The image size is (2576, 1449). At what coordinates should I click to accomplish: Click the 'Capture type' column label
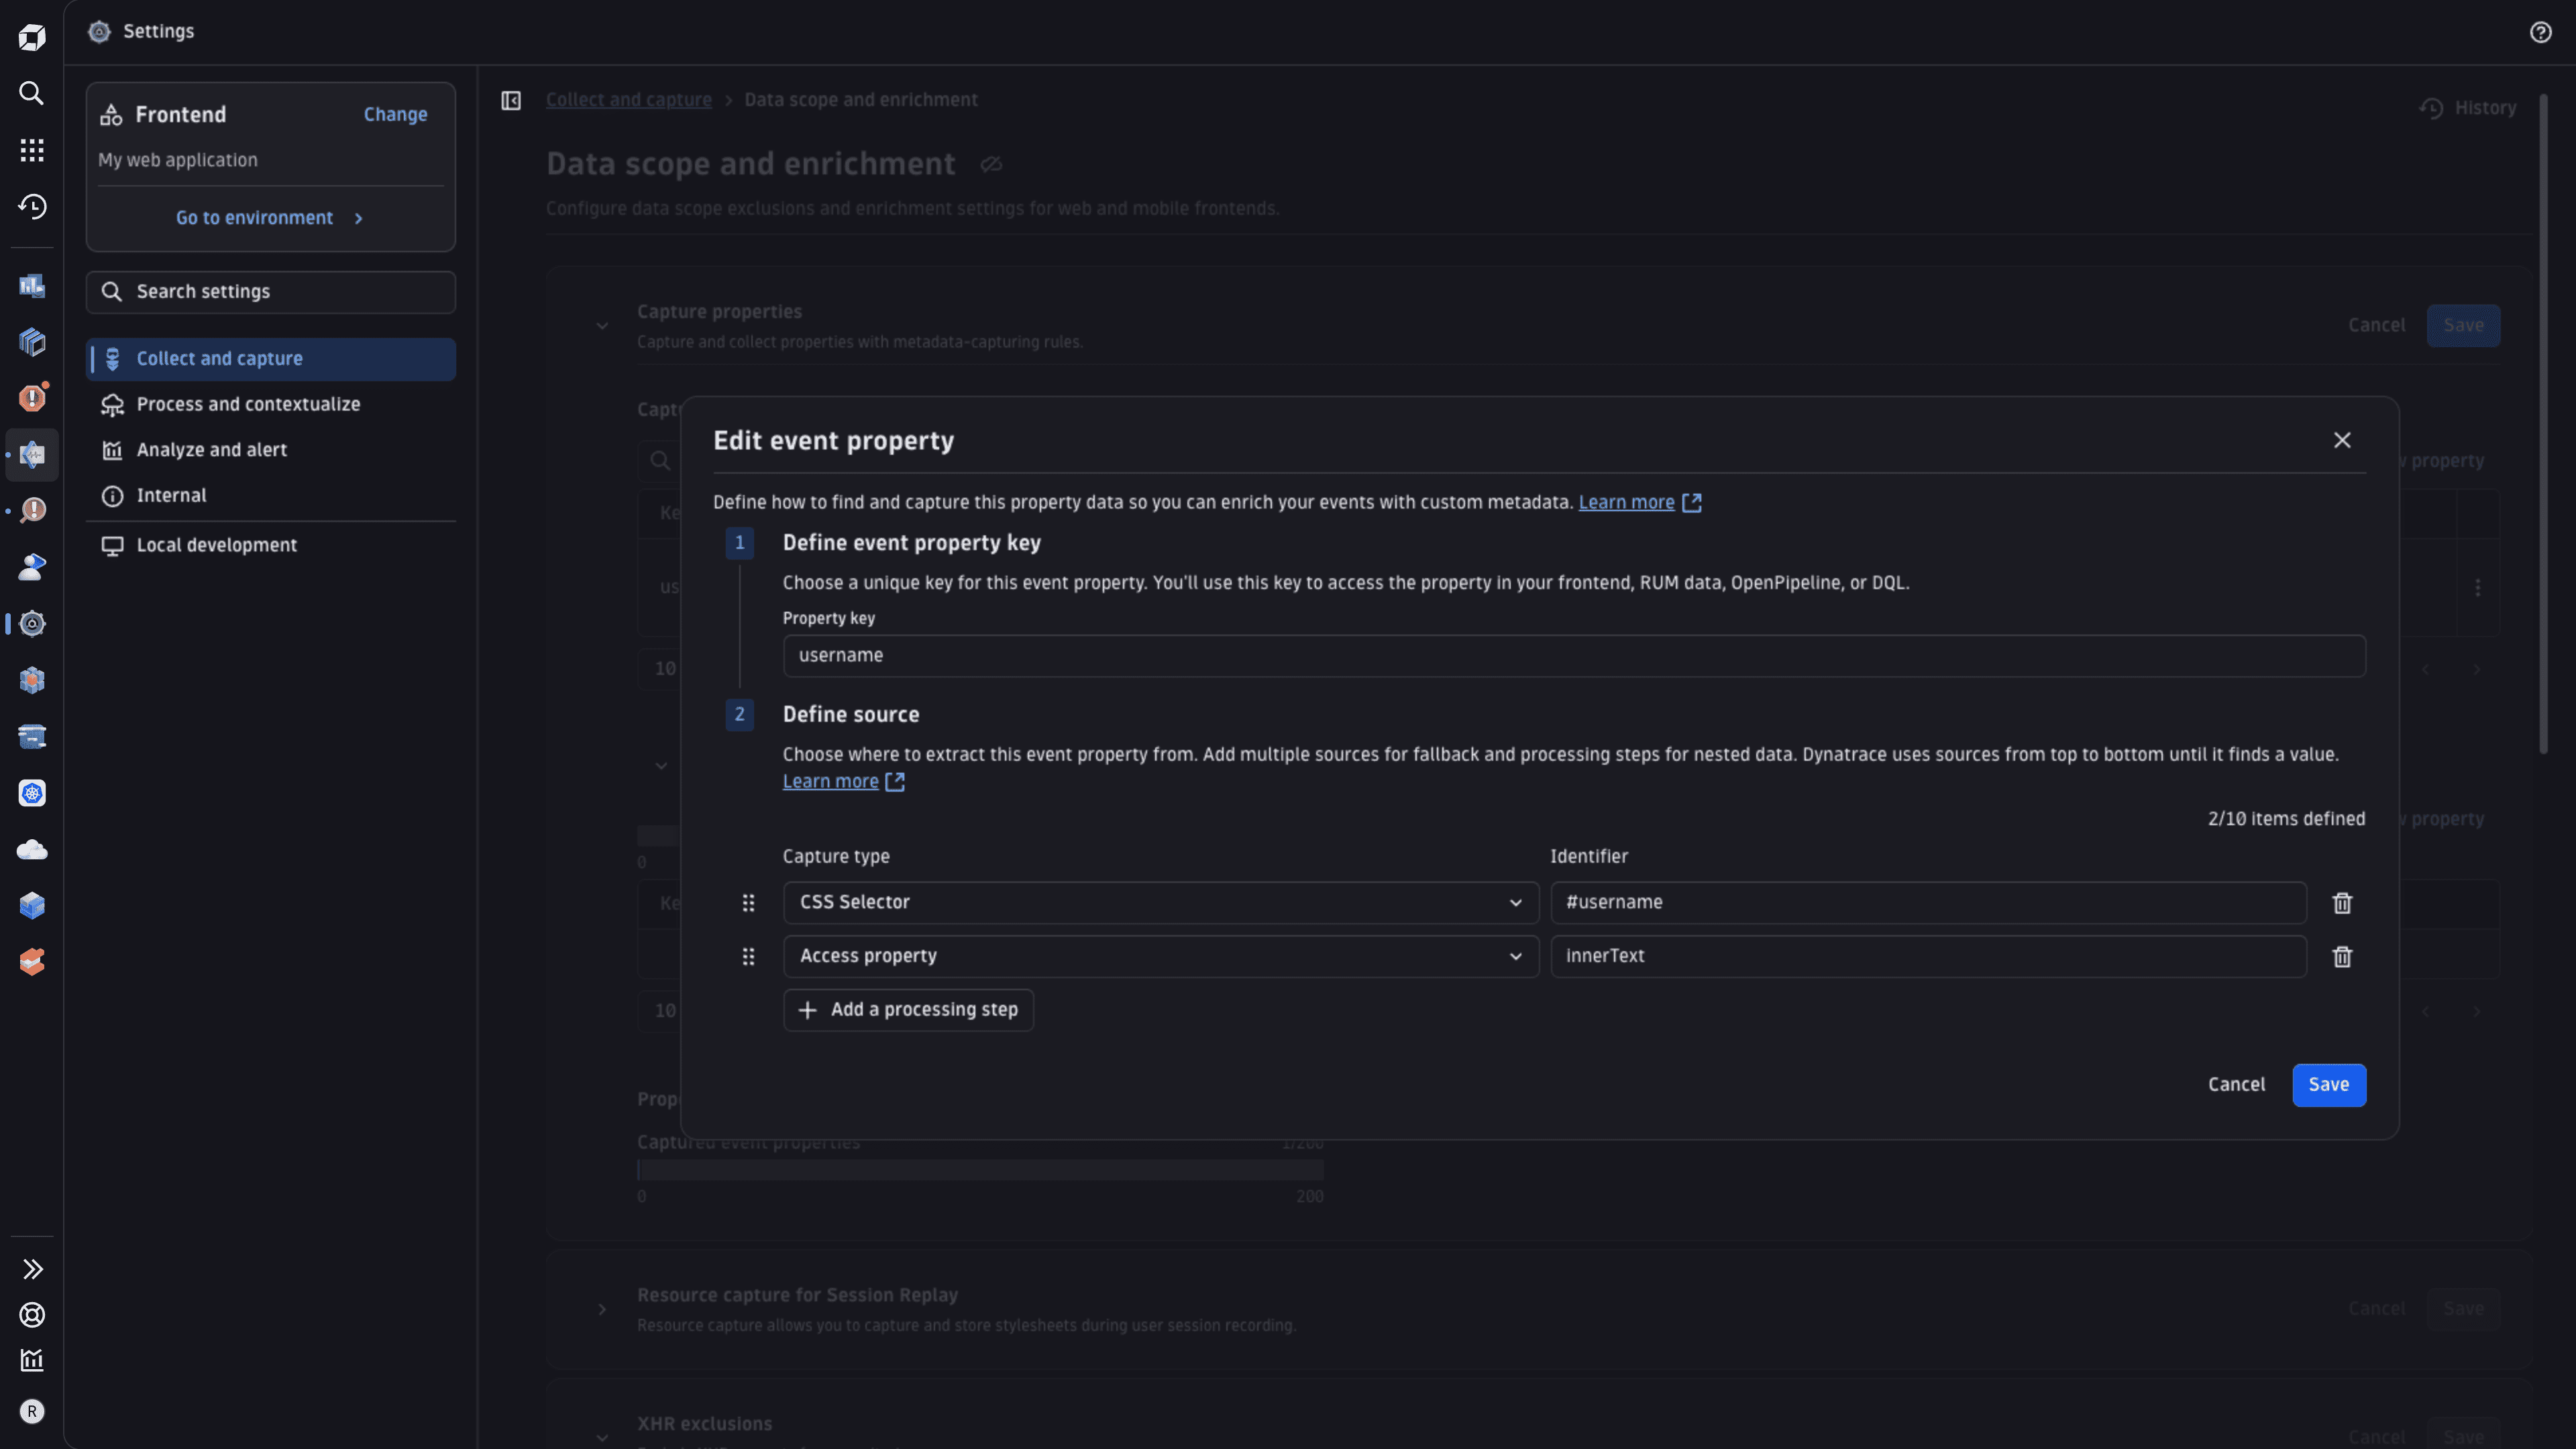(x=835, y=857)
